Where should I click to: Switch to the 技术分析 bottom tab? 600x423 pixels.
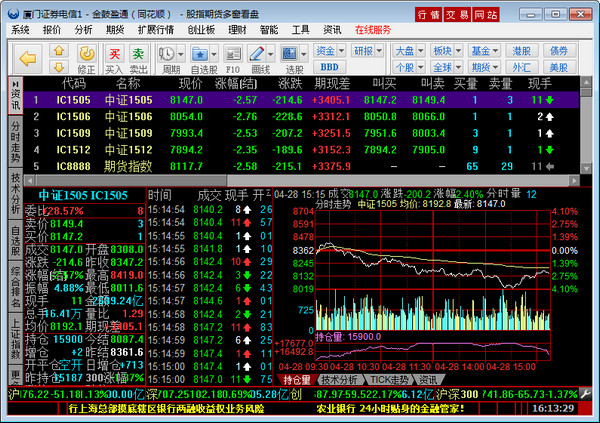(x=339, y=380)
